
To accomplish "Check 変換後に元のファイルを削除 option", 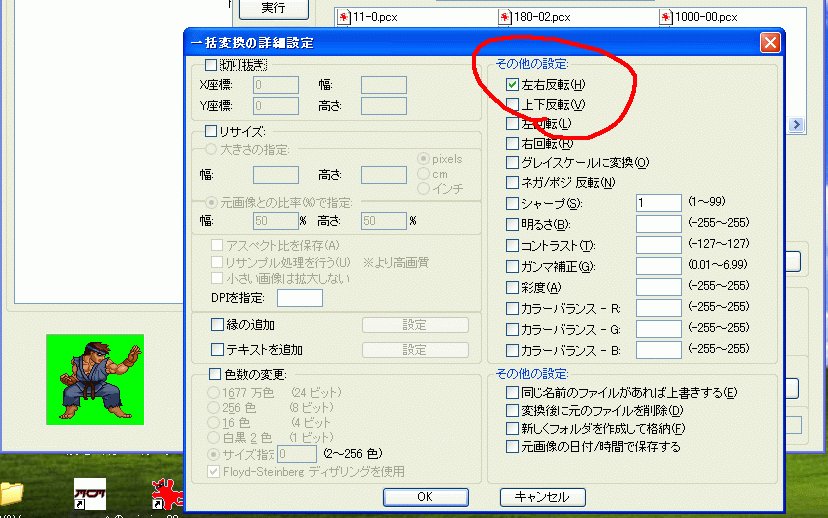I will 513,411.
